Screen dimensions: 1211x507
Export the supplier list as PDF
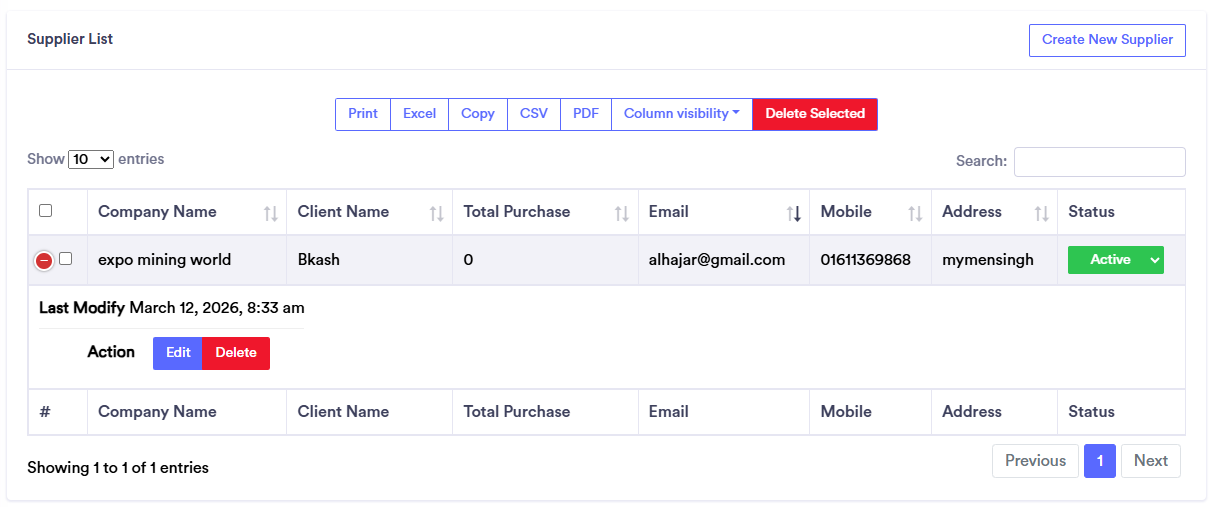(x=585, y=114)
